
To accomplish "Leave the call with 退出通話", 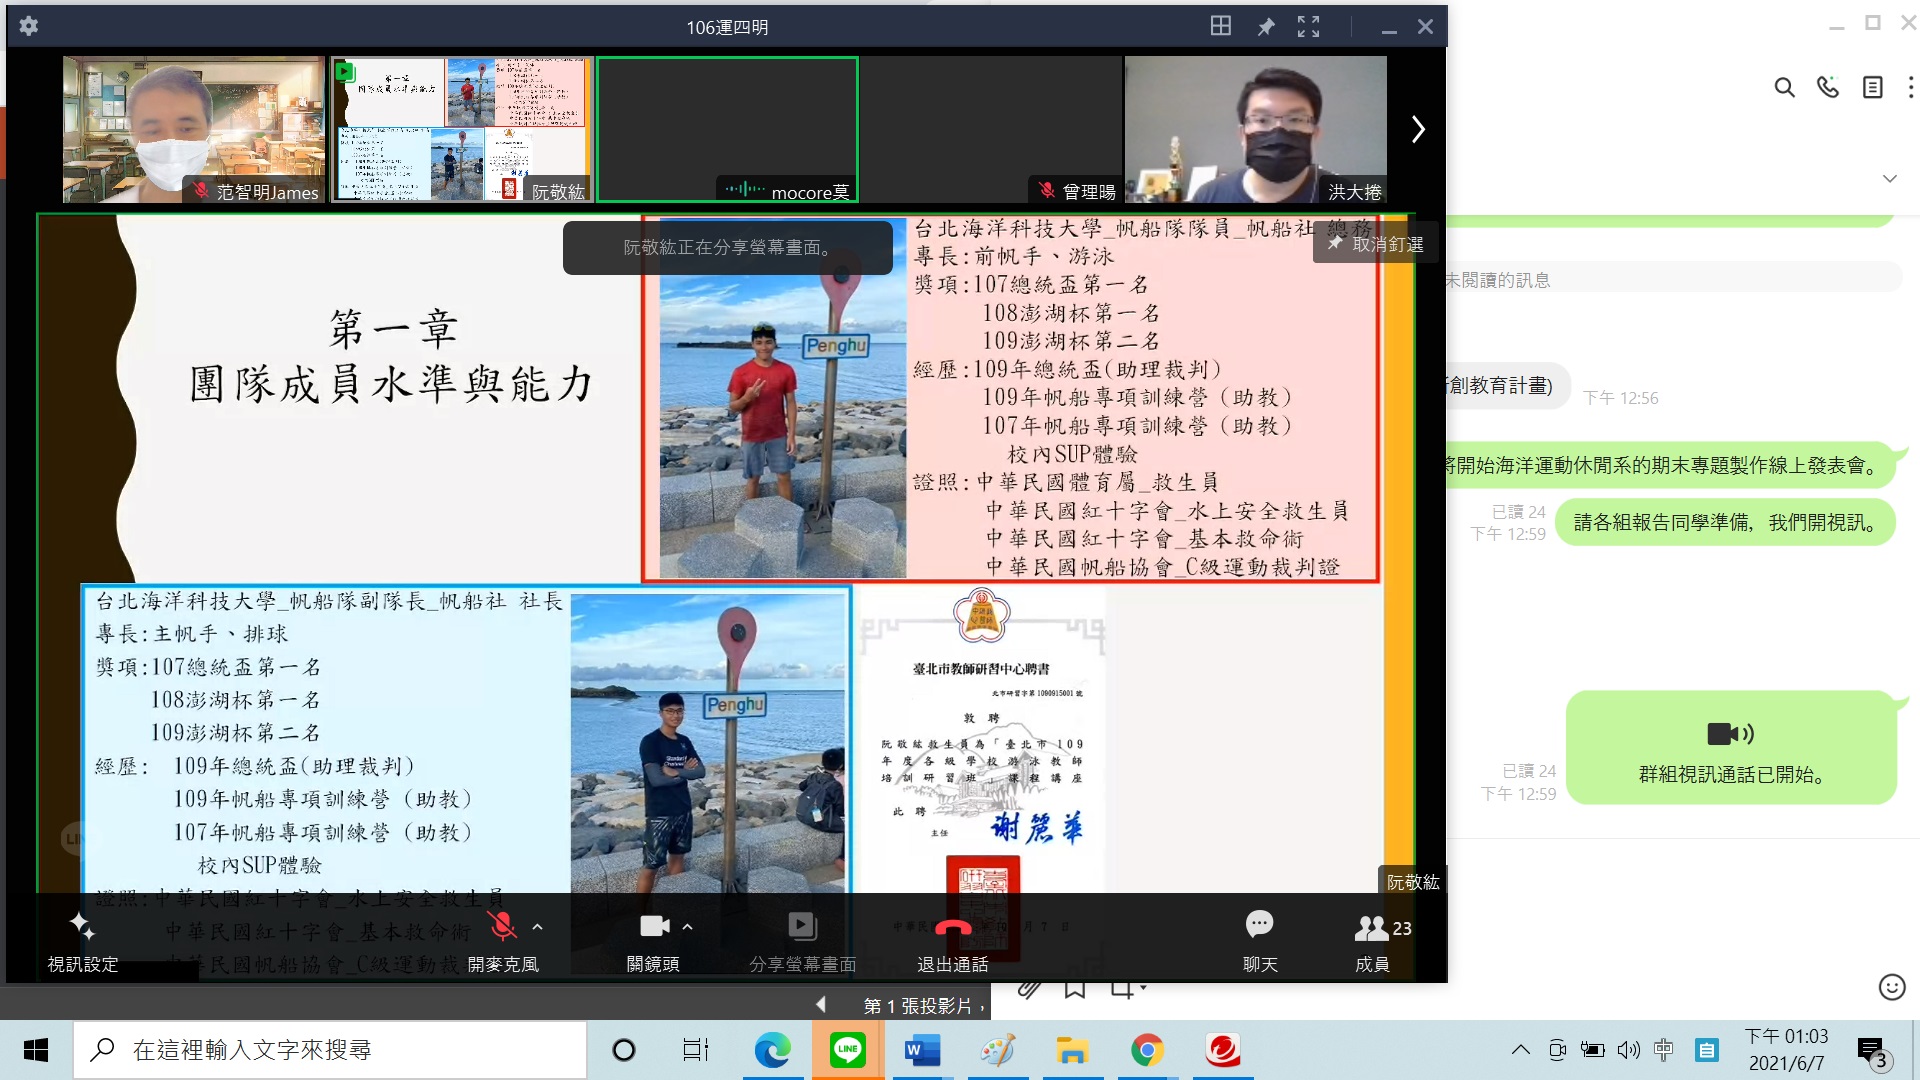I will (953, 941).
